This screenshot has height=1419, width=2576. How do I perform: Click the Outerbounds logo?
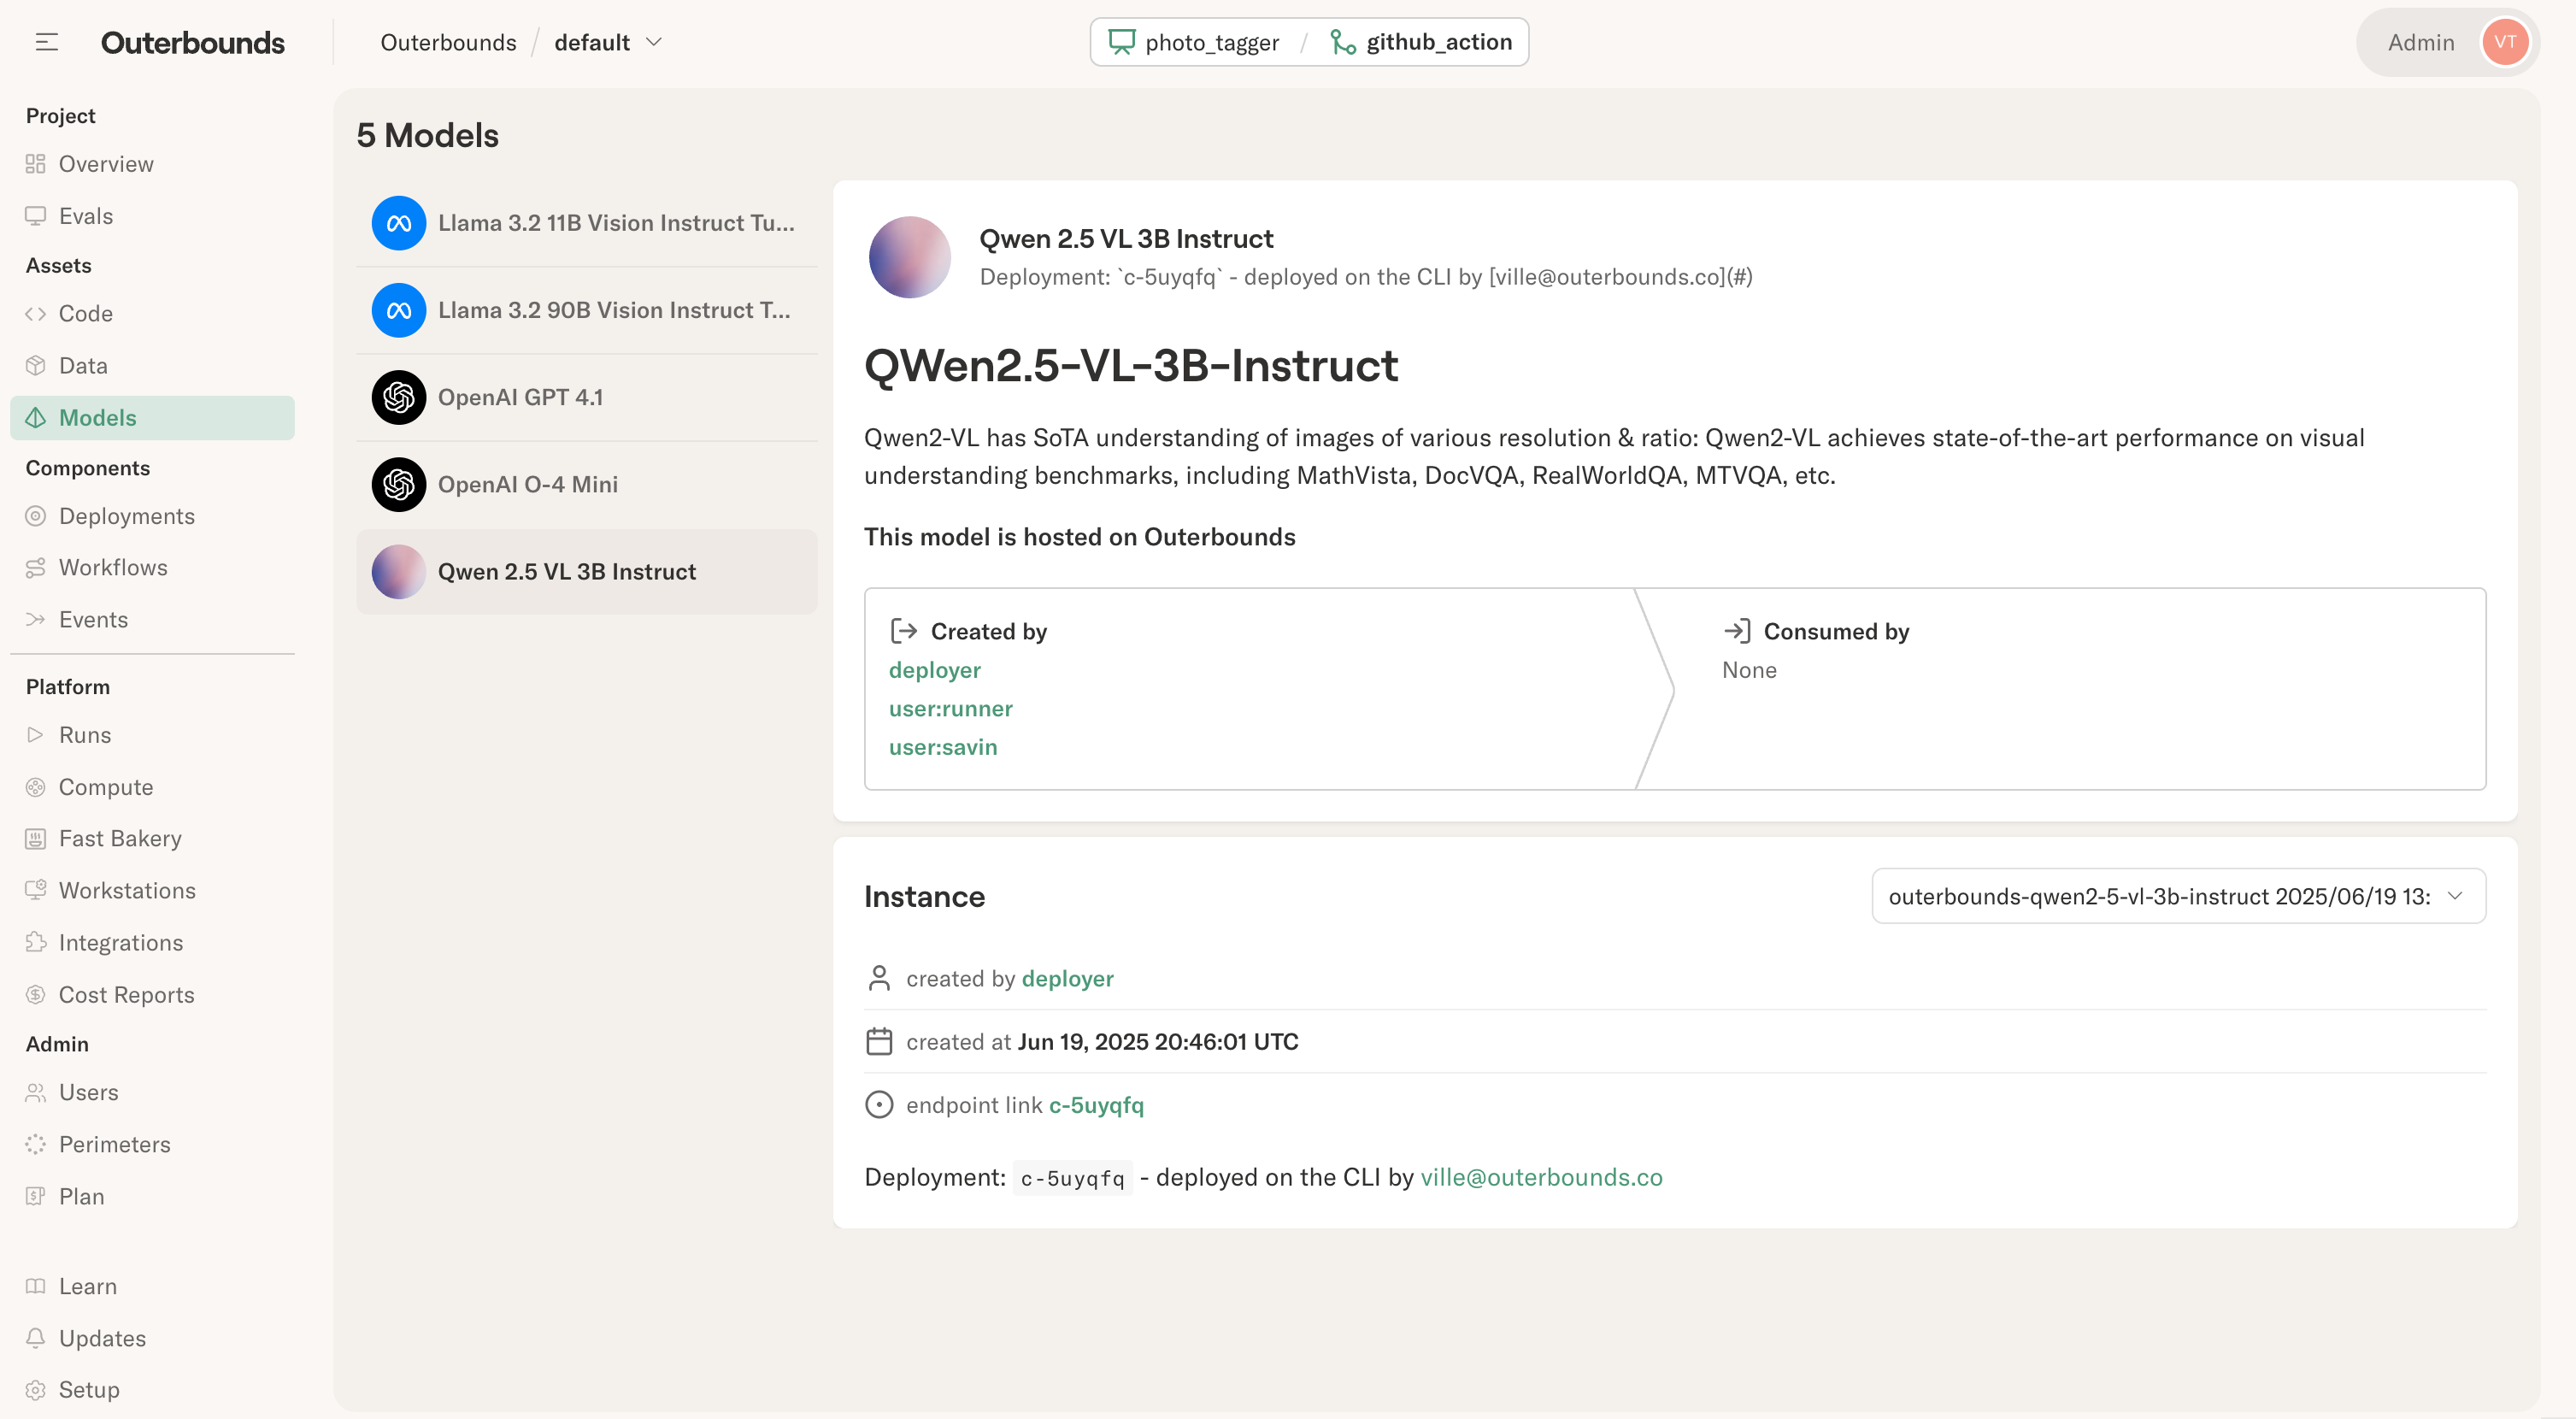[x=192, y=42]
